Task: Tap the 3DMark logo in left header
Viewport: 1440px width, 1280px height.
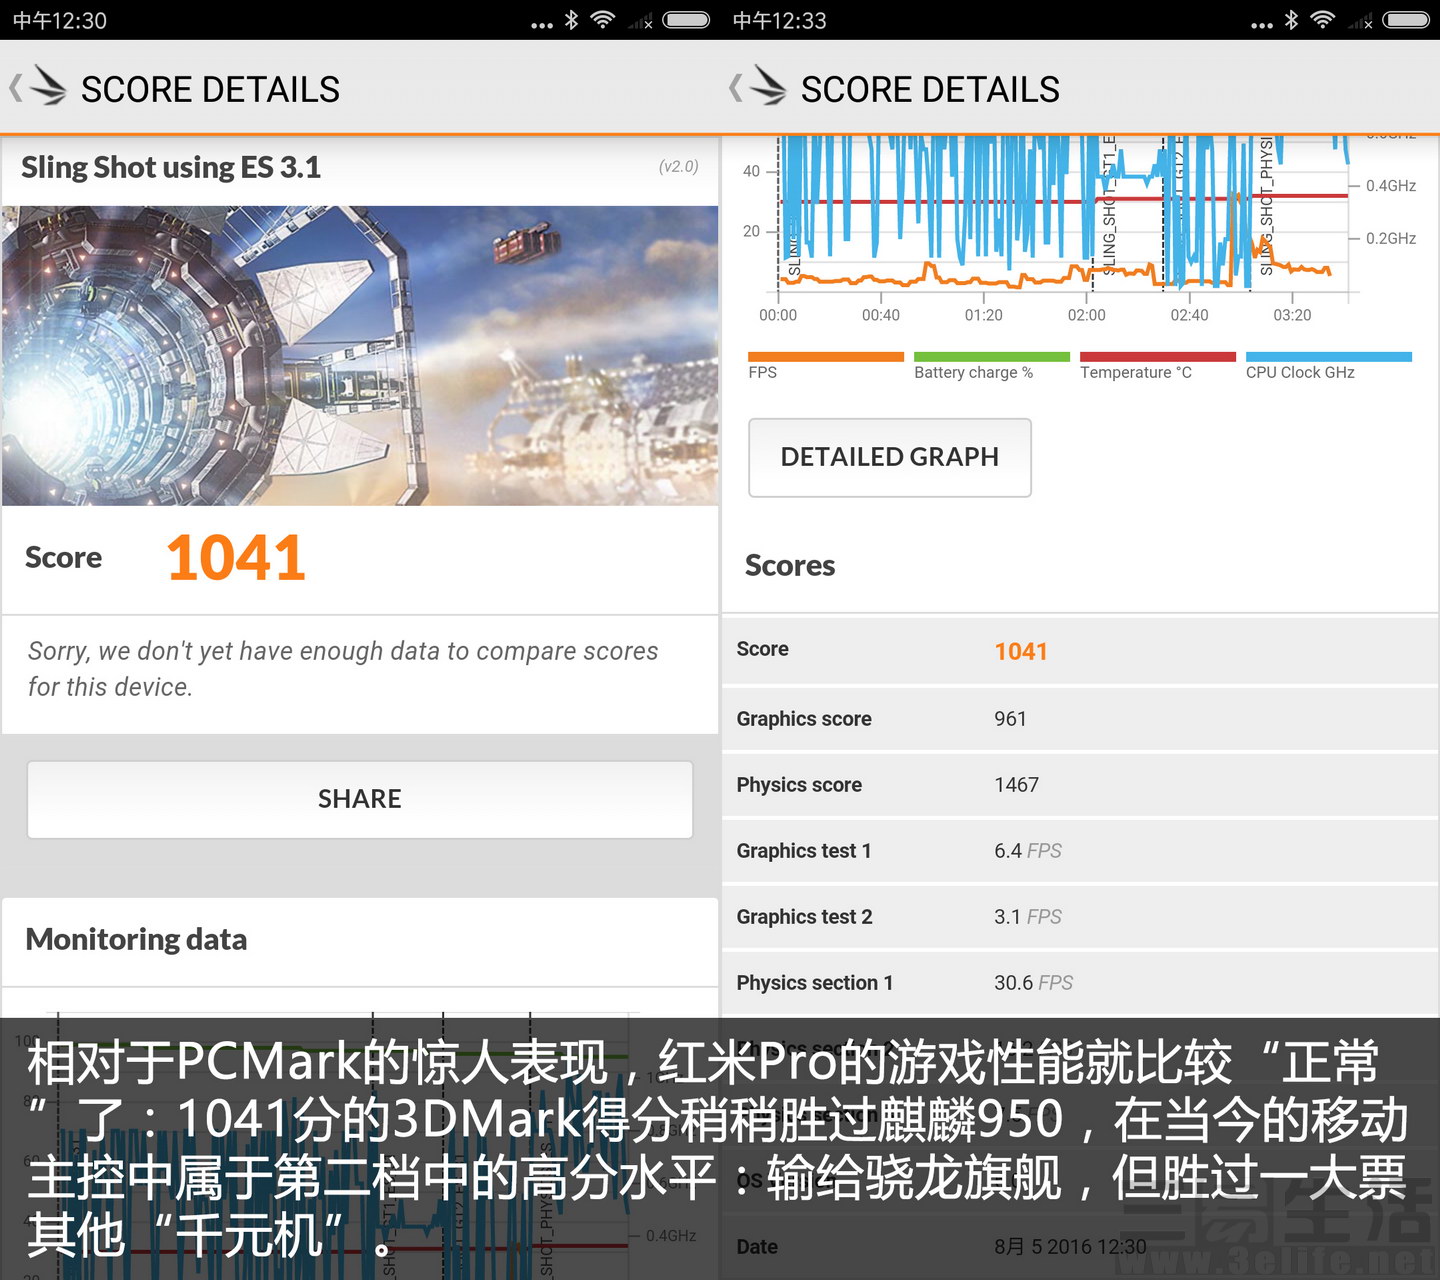Action: point(48,85)
